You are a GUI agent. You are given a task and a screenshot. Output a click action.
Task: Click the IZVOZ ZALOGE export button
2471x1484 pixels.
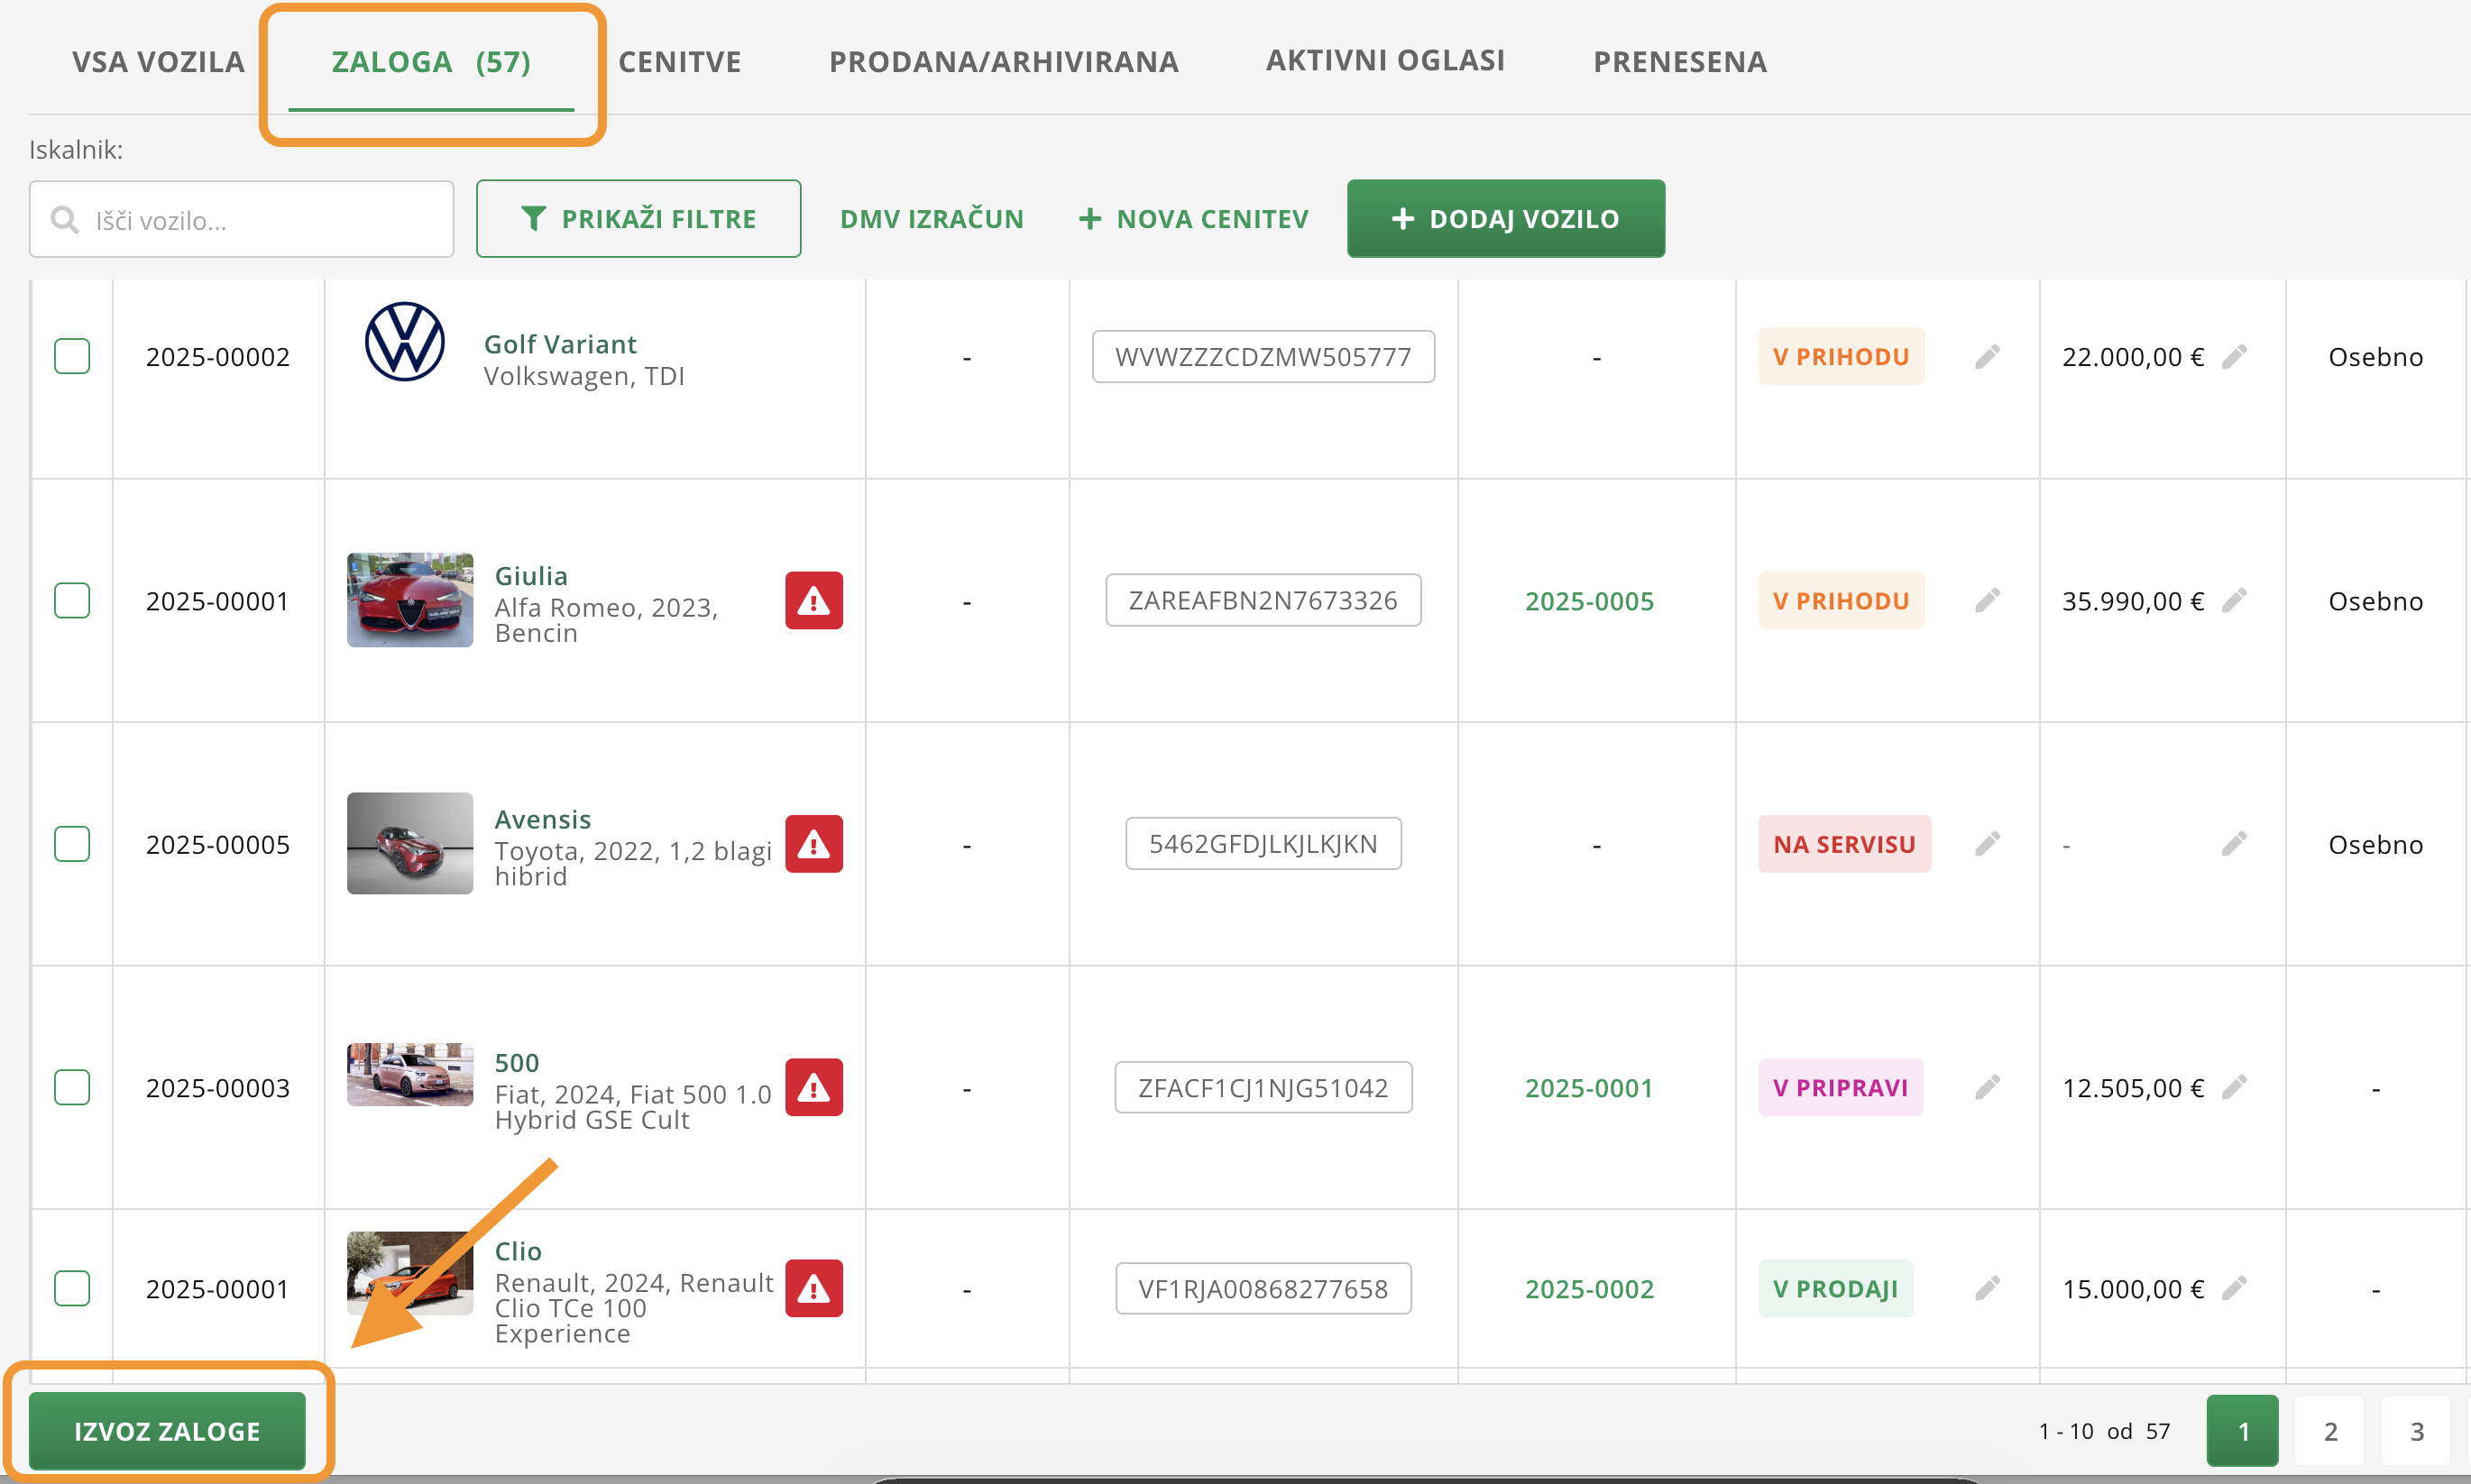(167, 1431)
